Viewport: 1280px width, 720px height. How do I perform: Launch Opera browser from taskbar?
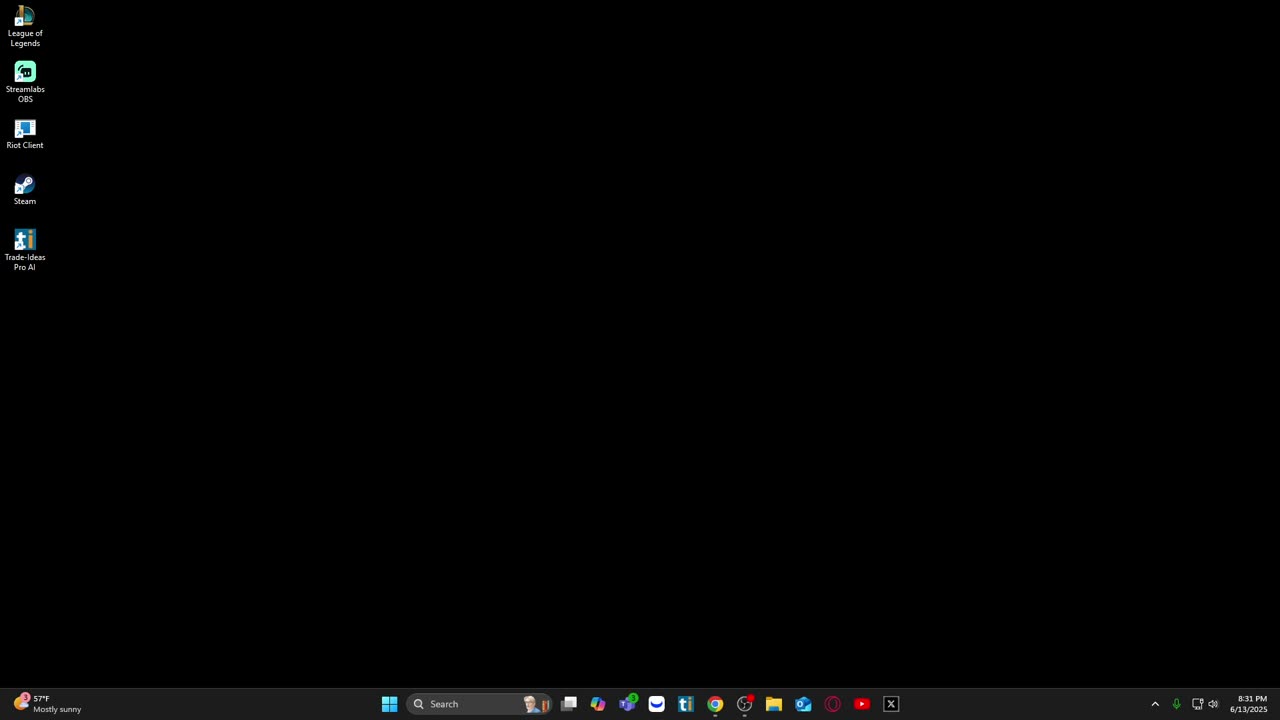point(832,704)
